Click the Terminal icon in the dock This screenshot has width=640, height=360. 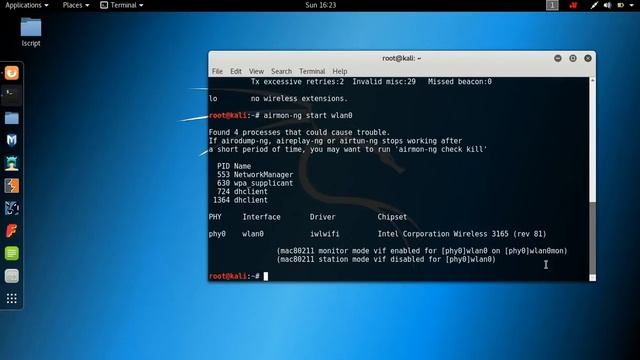[11, 96]
